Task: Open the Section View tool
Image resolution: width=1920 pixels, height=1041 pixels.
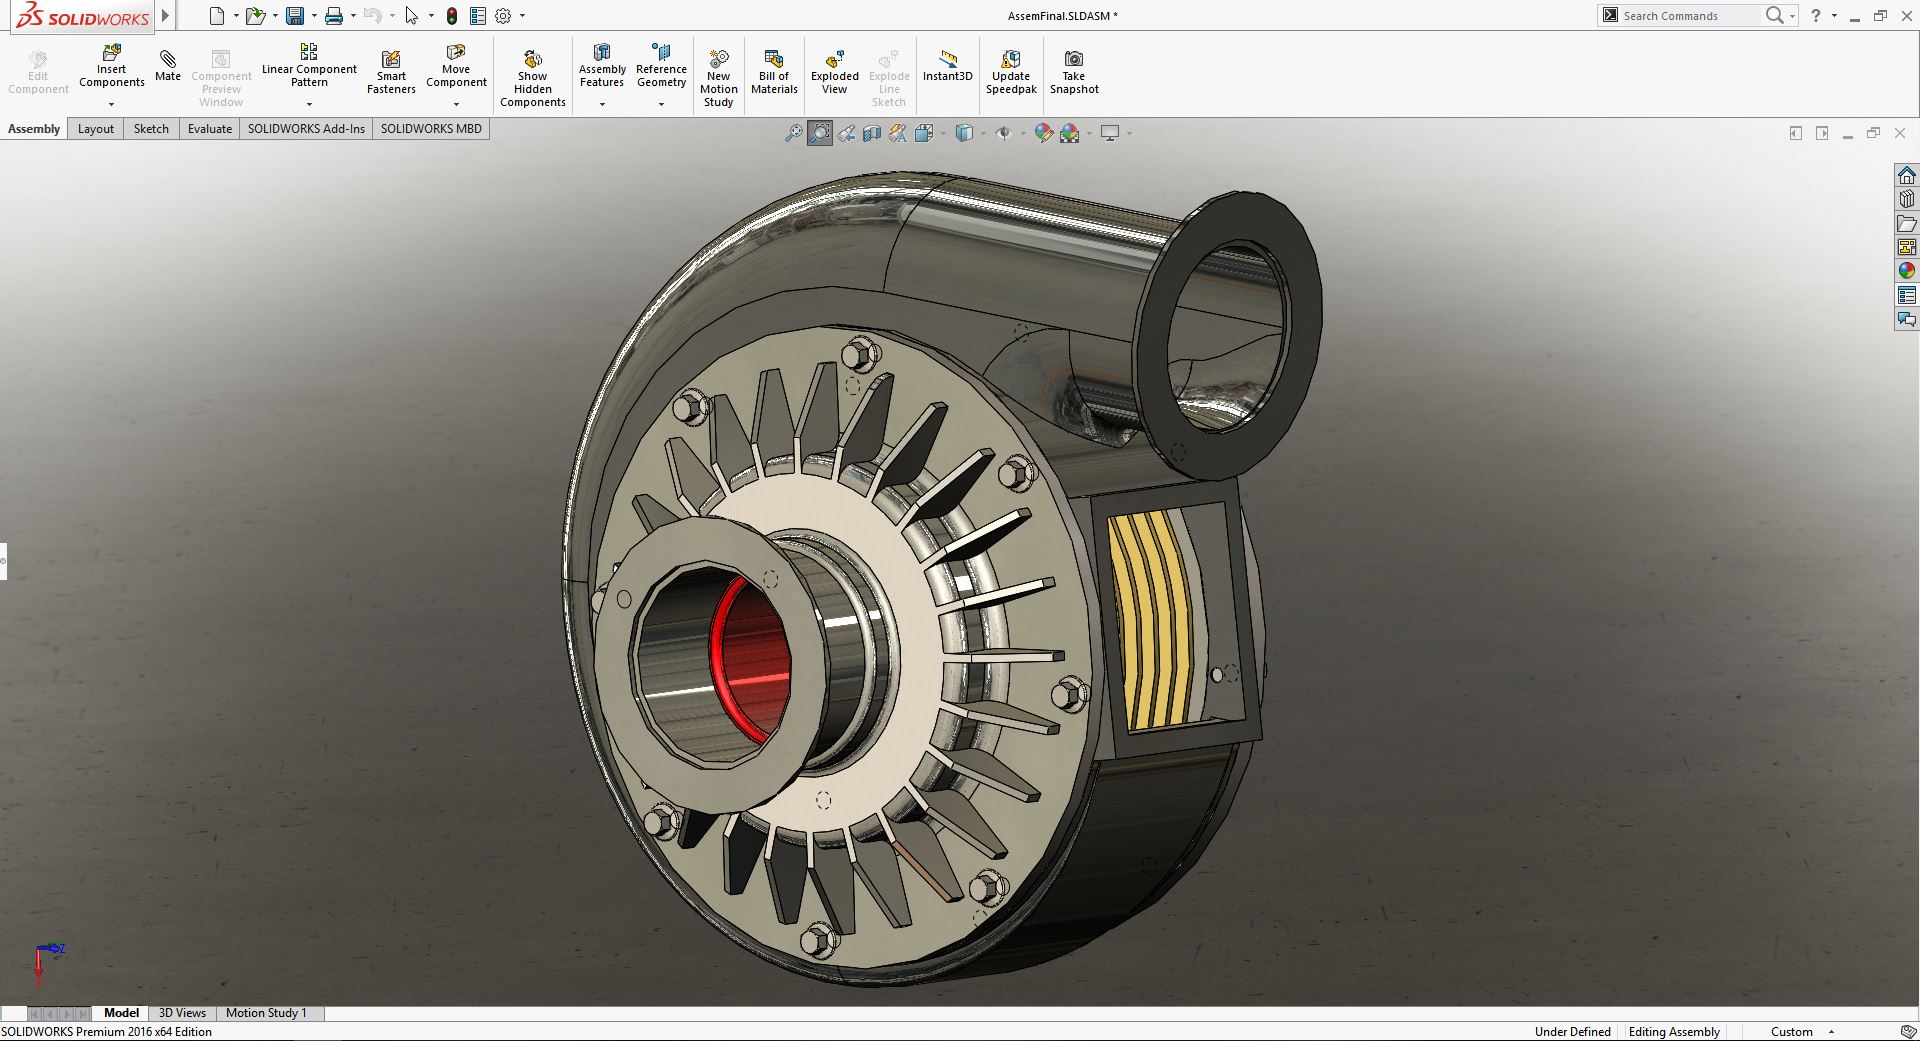Action: point(872,133)
